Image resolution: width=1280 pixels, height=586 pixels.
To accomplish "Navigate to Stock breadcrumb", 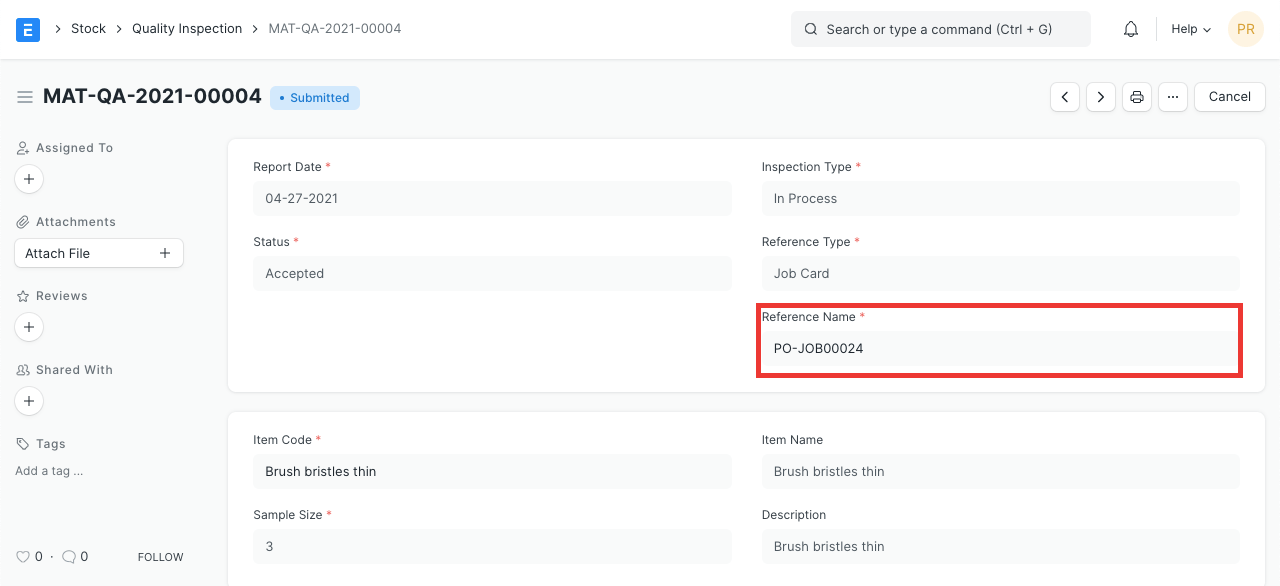I will (88, 29).
